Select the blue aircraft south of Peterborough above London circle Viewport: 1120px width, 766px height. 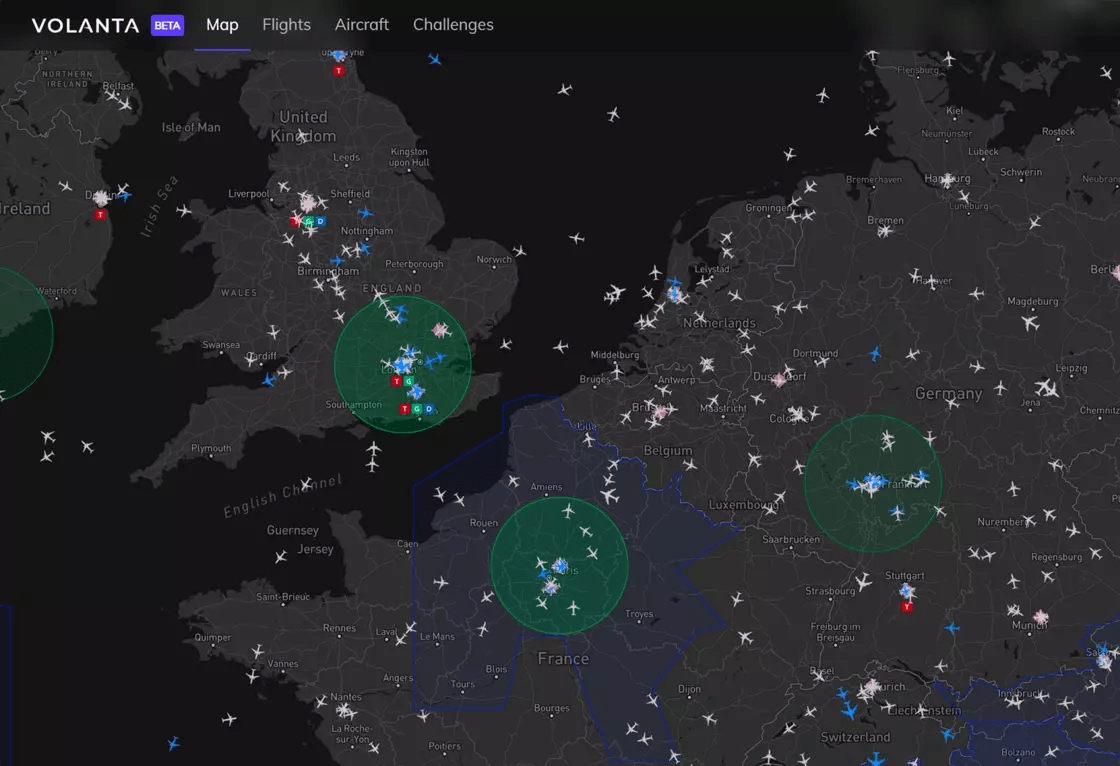tap(400, 312)
